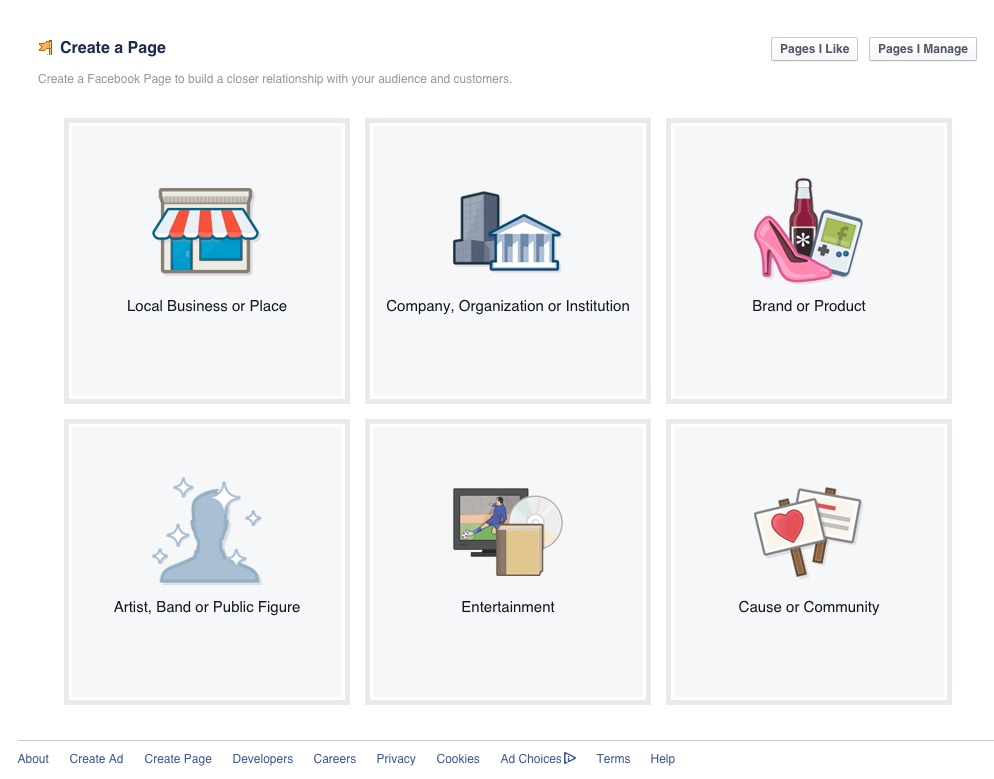Click the Artist, Band or Public Figure silhouette icon

click(206, 528)
